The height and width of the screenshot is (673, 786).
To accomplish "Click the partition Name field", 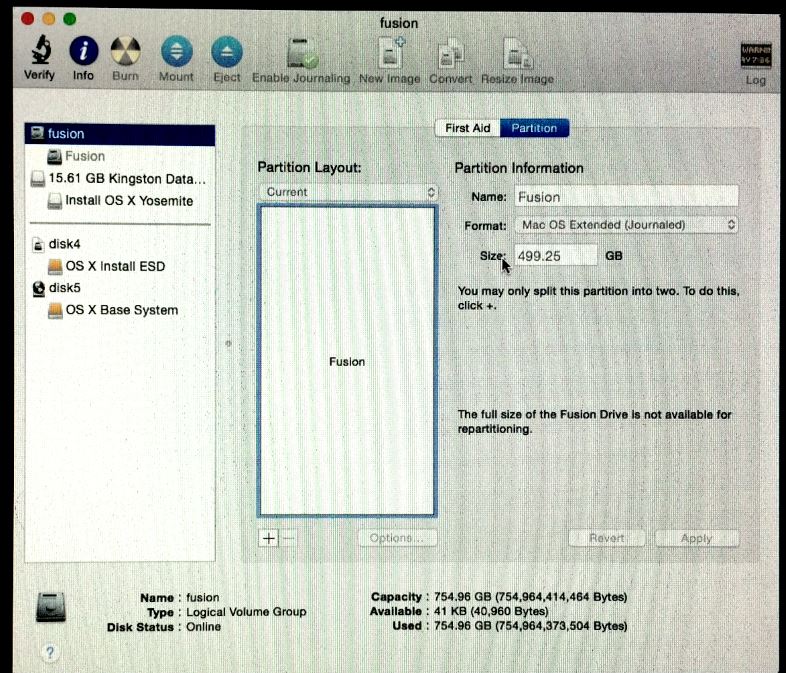I will [627, 197].
